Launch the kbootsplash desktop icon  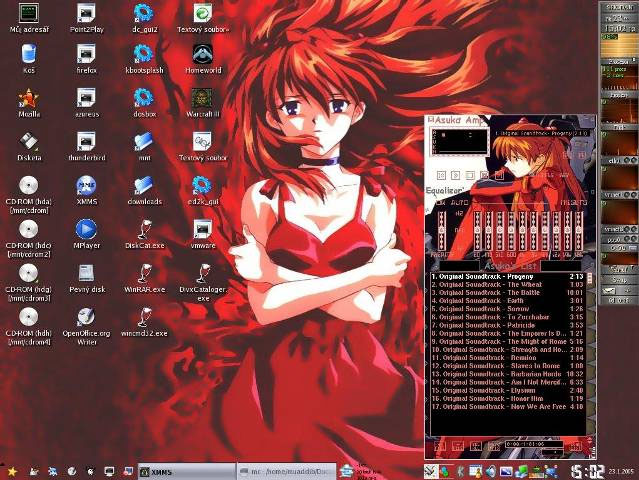144,59
